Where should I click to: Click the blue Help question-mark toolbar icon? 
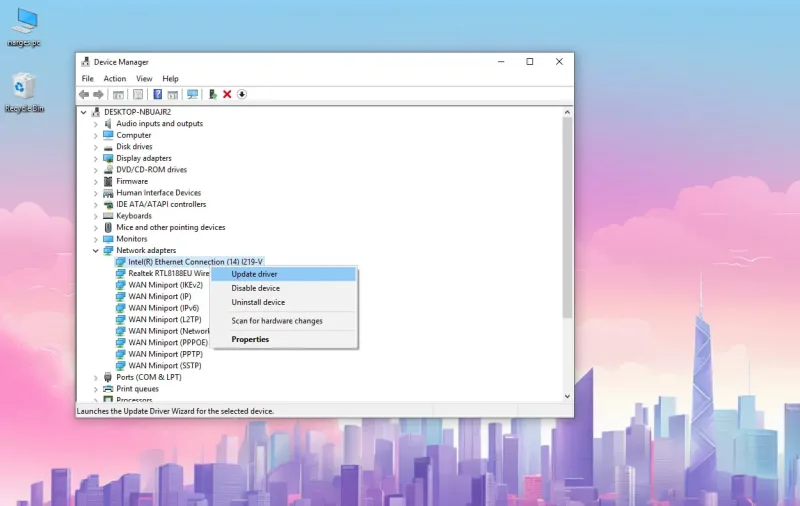pos(158,94)
